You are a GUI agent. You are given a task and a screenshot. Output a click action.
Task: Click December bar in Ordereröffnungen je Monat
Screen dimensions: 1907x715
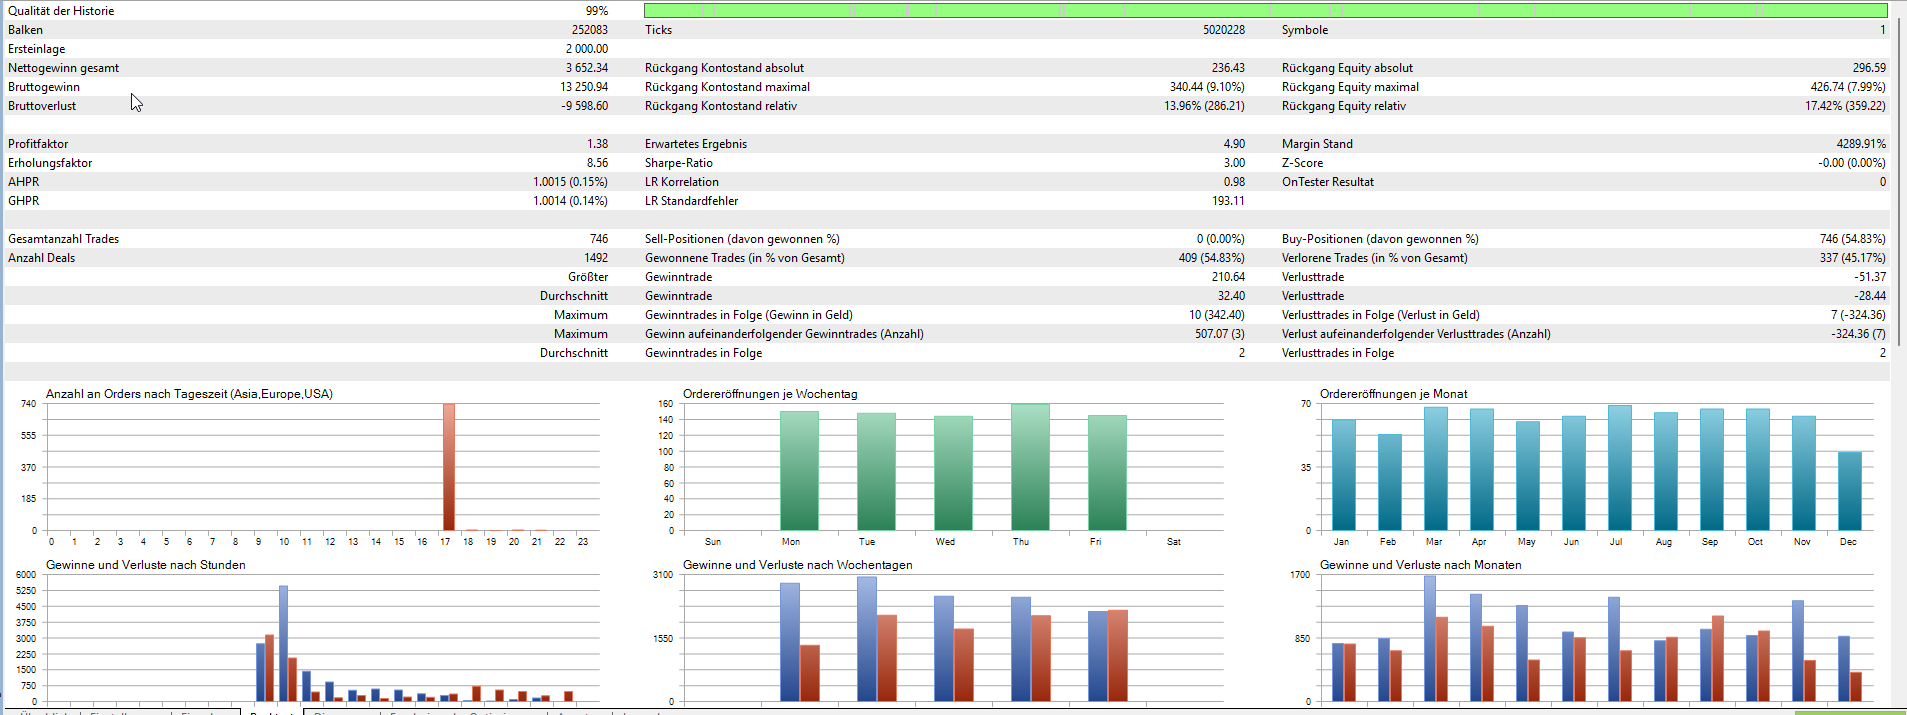click(x=1849, y=491)
